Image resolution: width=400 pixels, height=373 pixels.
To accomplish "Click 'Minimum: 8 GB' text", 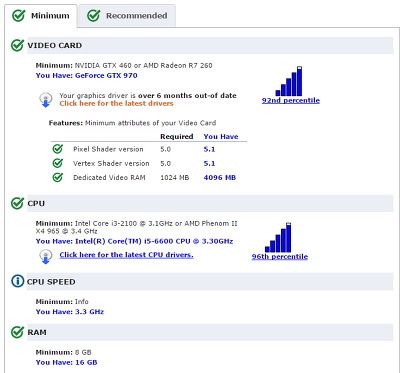I will point(63,352).
